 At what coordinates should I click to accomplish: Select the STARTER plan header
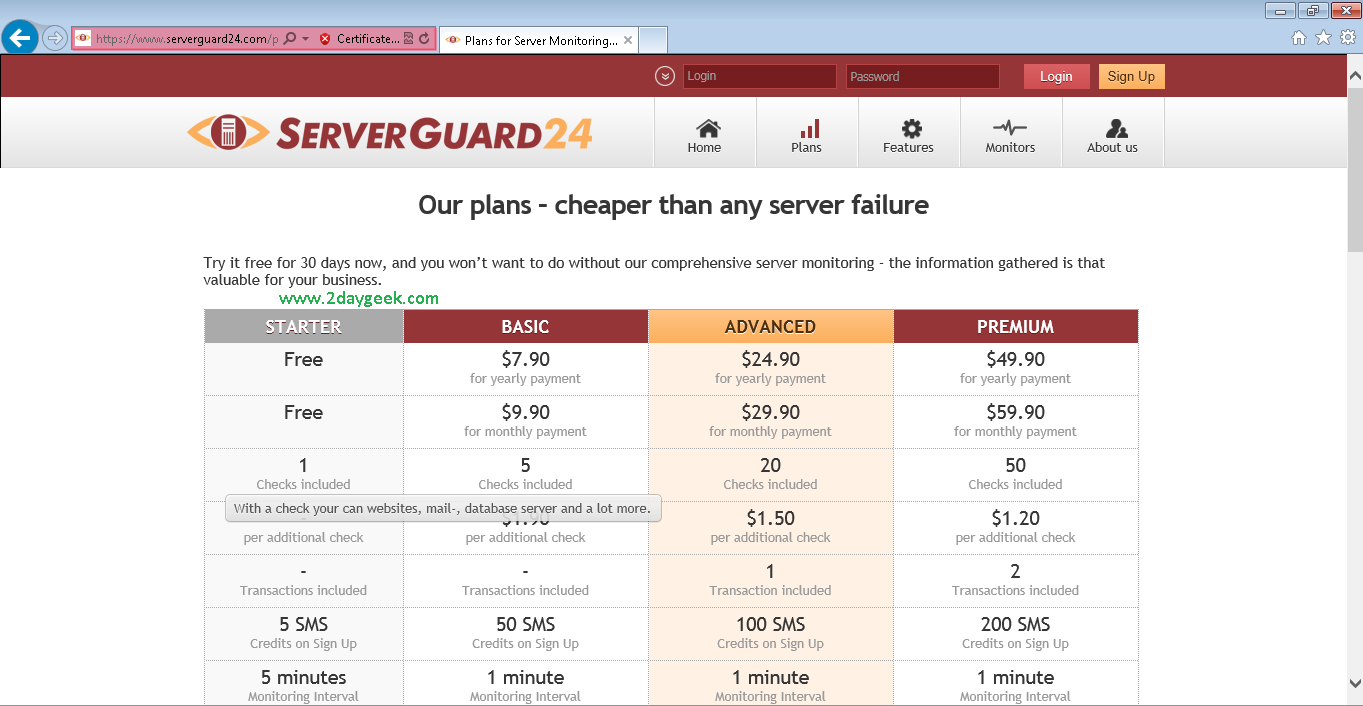click(x=304, y=327)
